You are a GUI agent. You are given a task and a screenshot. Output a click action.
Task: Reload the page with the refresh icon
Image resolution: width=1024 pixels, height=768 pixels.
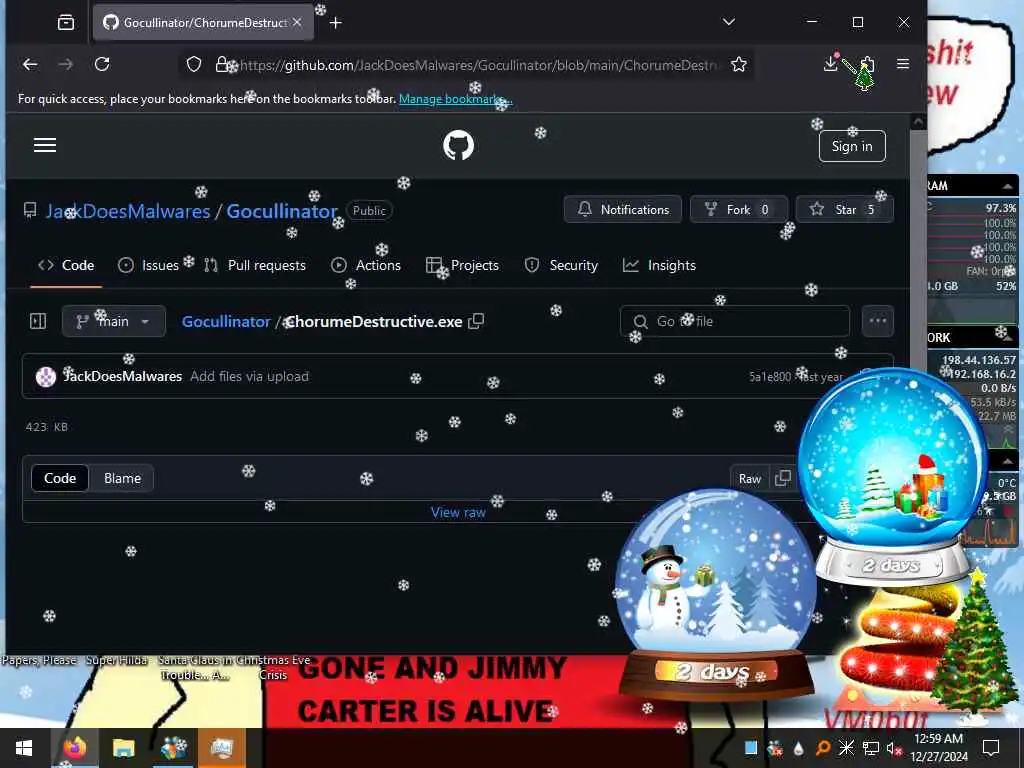click(102, 64)
